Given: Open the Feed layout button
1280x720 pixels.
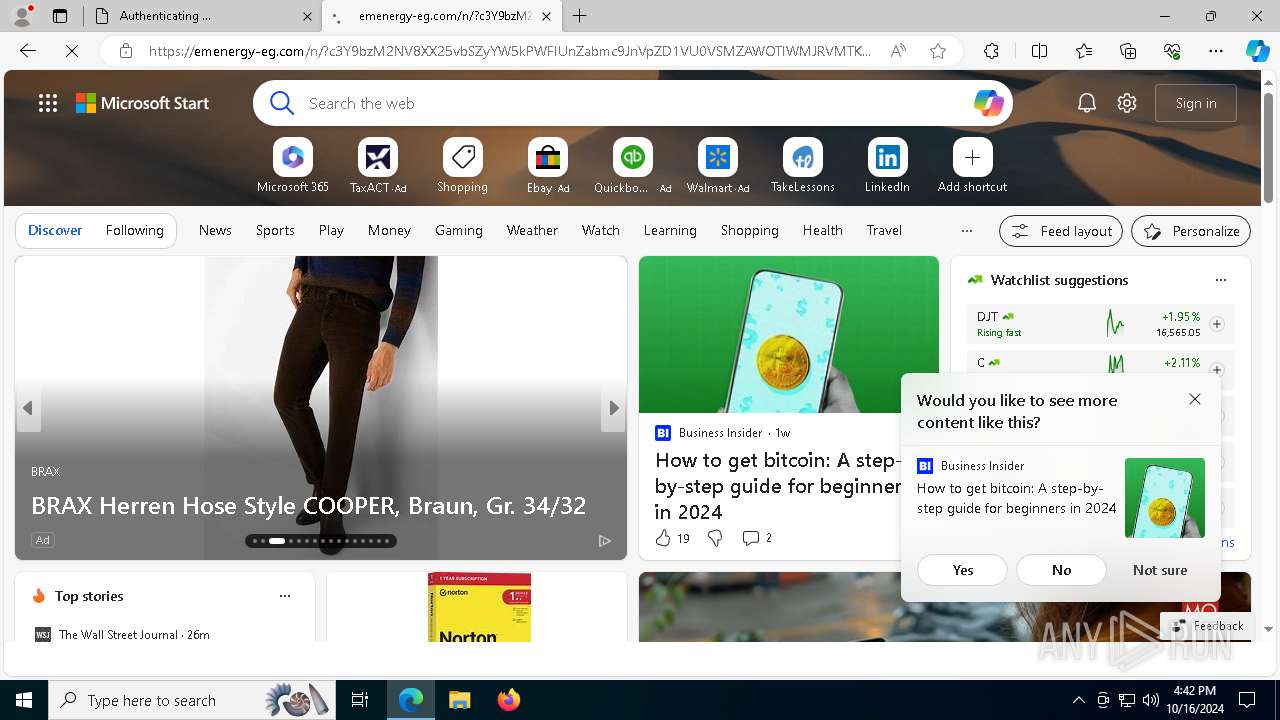Looking at the screenshot, I should coord(1061,231).
